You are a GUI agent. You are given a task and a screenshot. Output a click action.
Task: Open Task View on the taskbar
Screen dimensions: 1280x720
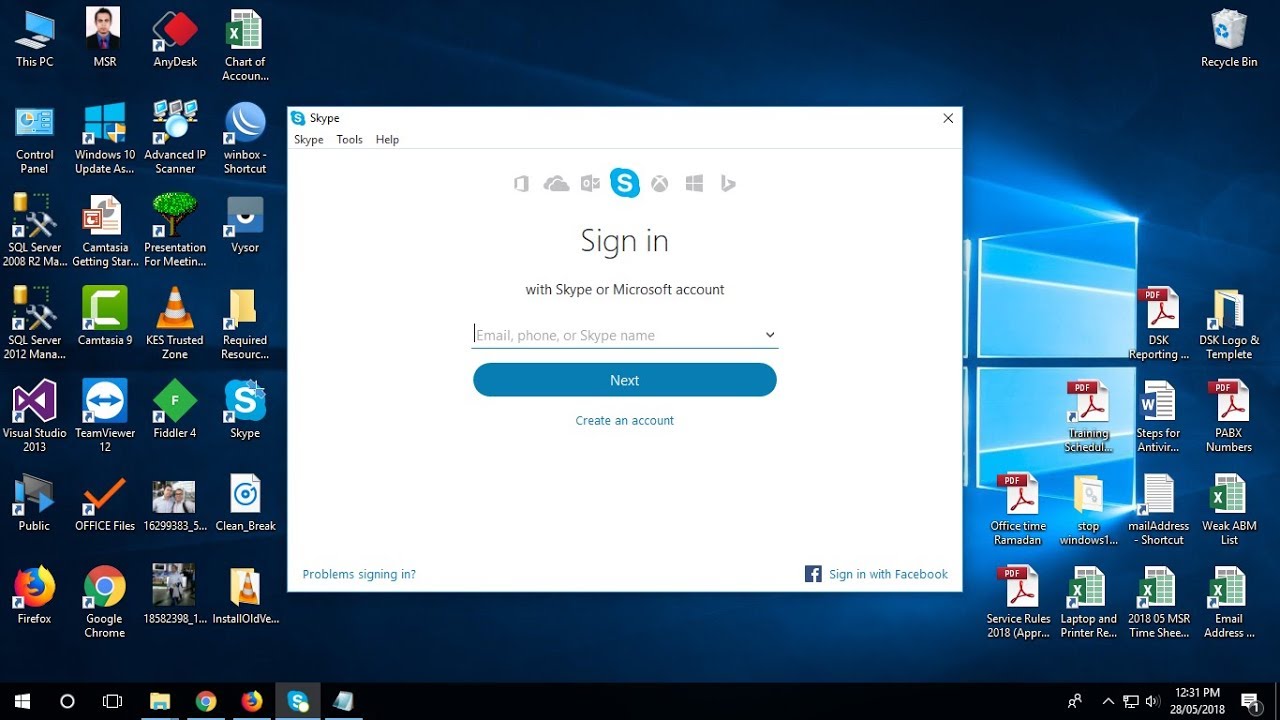point(113,701)
